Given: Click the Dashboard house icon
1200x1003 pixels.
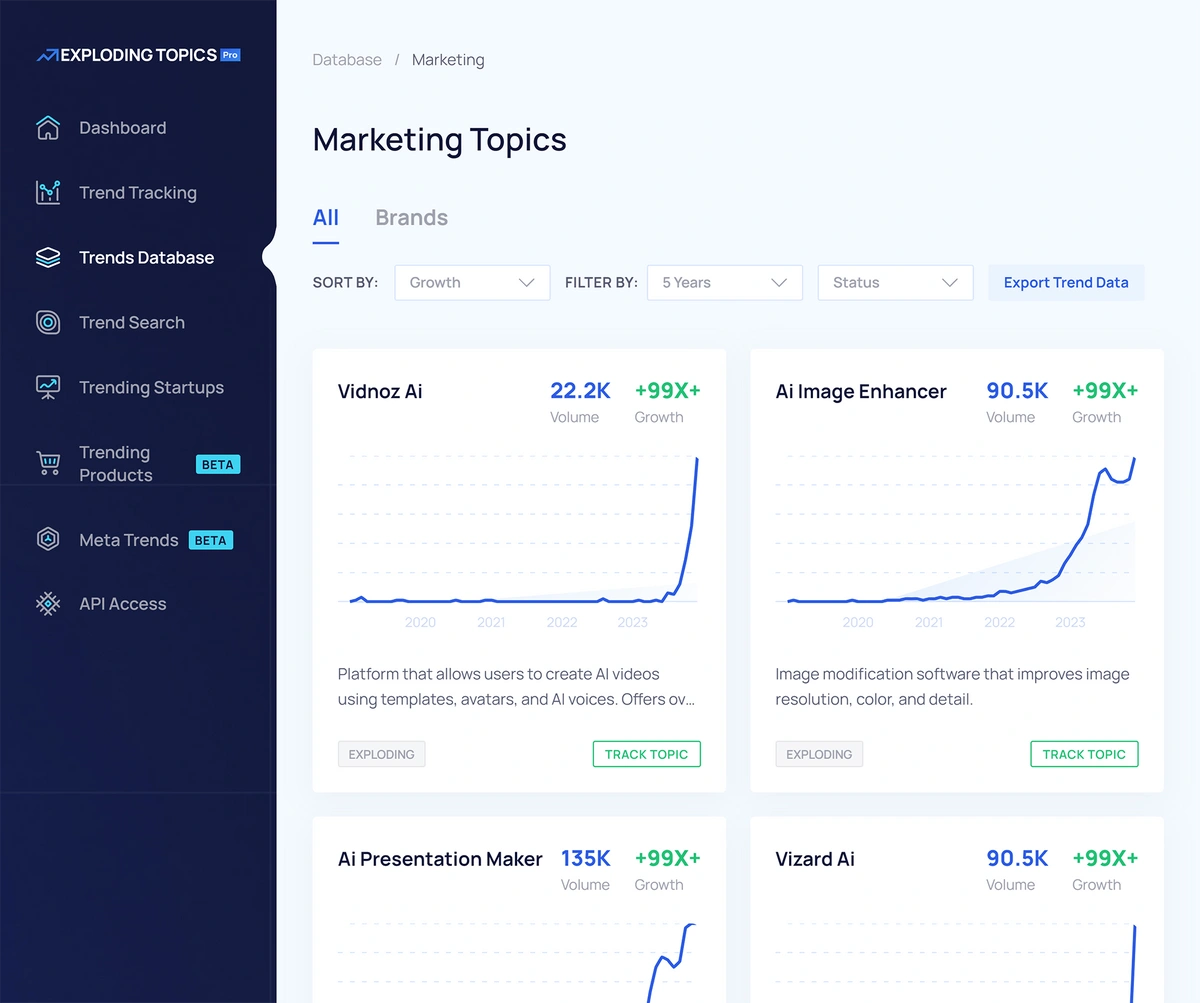Looking at the screenshot, I should pyautogui.click(x=48, y=128).
